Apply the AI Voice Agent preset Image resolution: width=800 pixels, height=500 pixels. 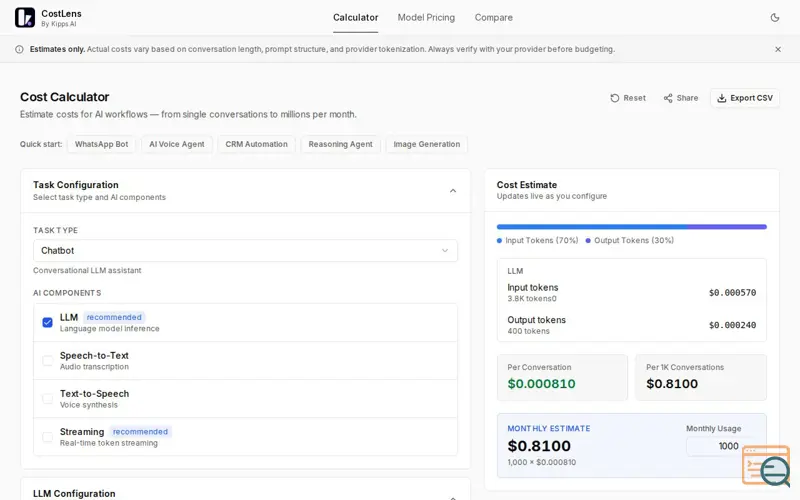pyautogui.click(x=177, y=144)
